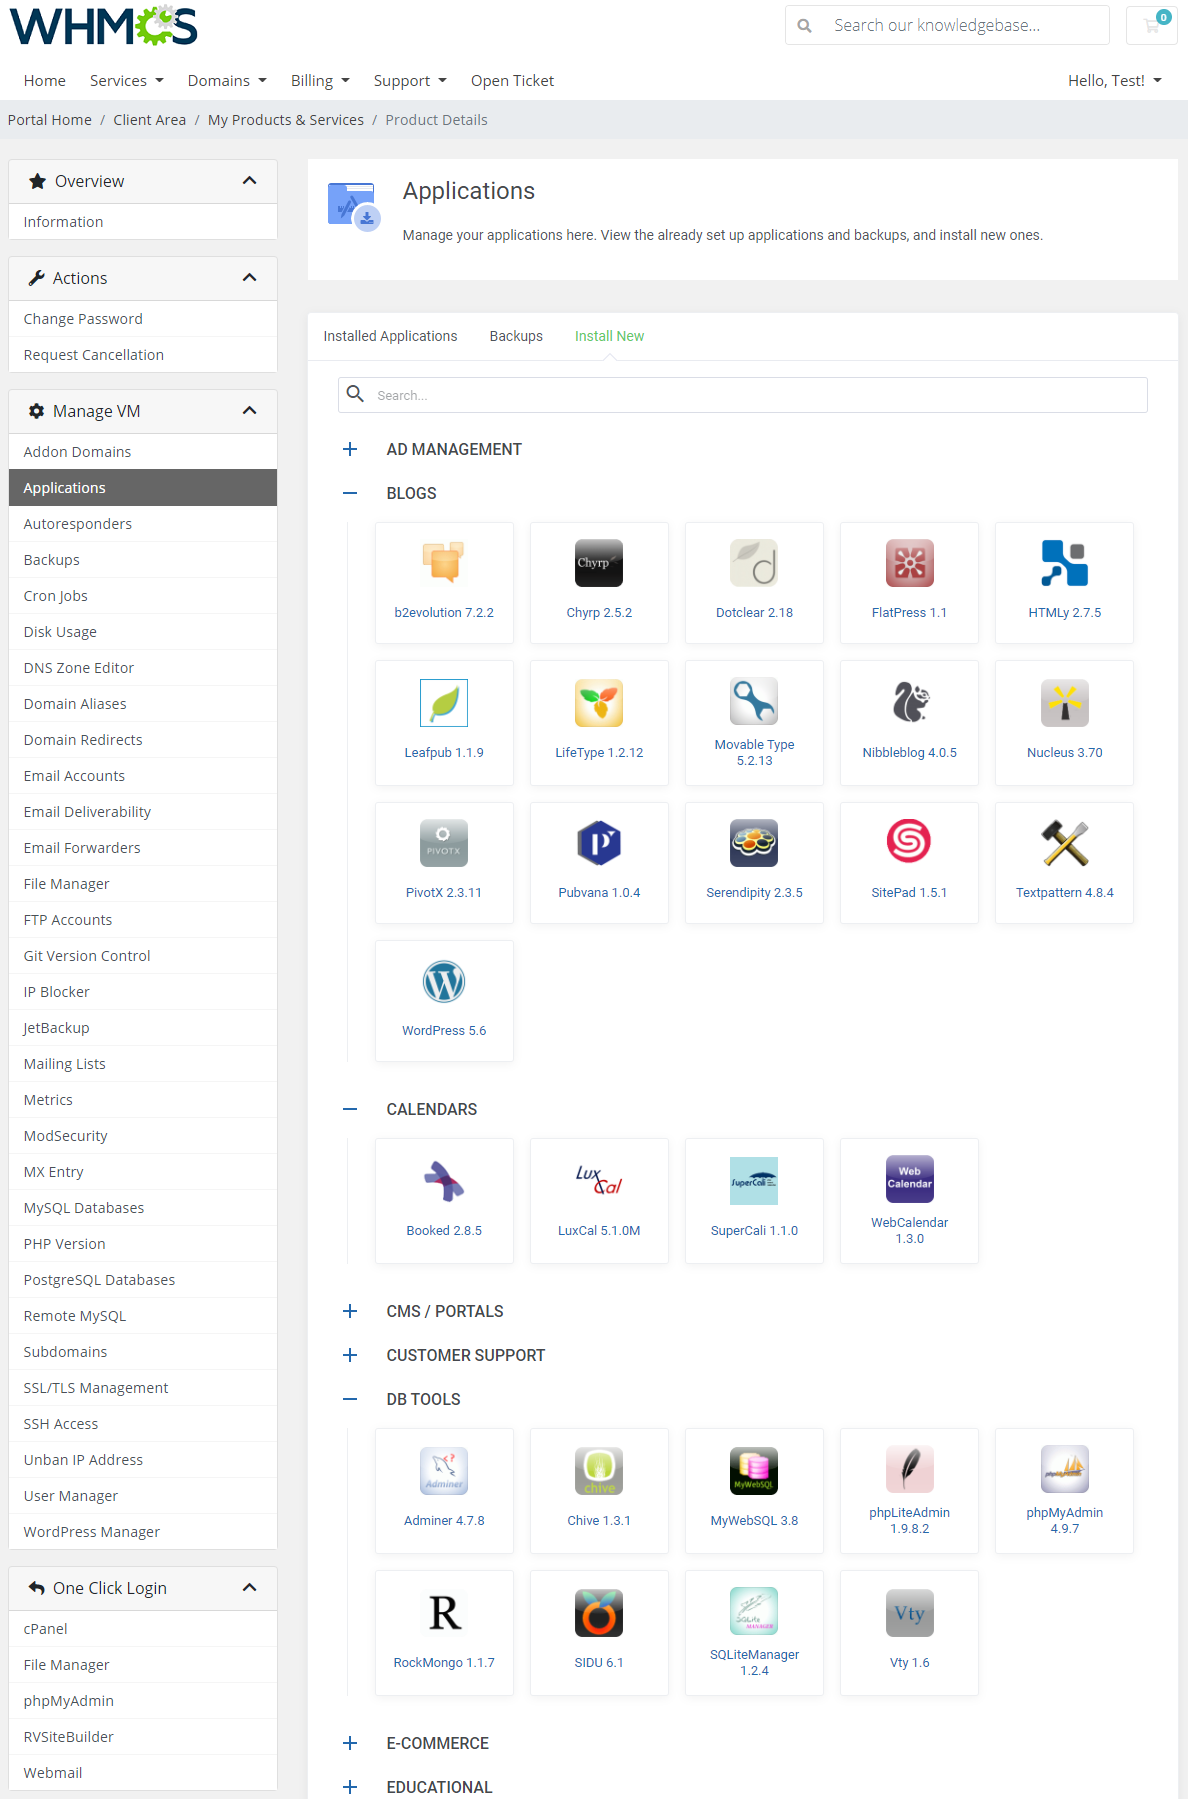
Task: Open the b2evolution 7.2.2 app icon
Action: click(x=444, y=562)
